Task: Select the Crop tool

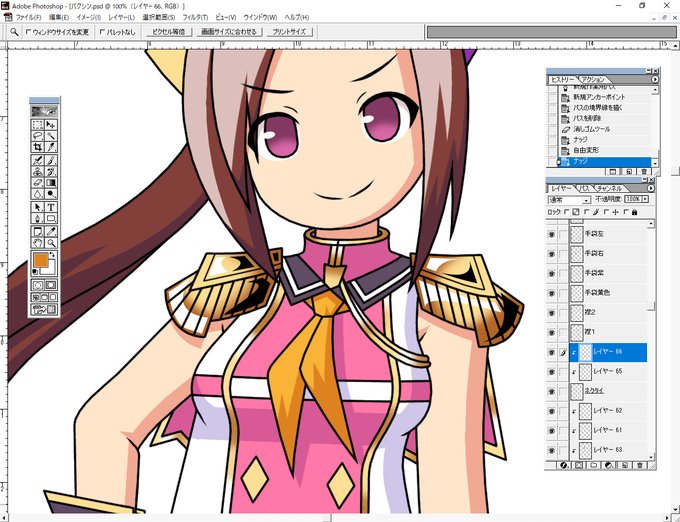Action: click(38, 147)
